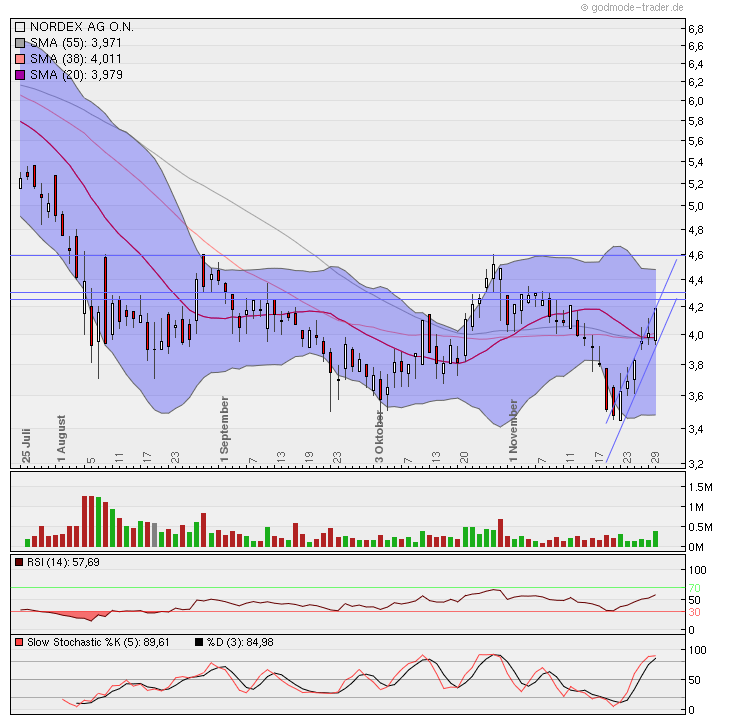Click the single gray volume bar
Viewport: 730px width, 724px height.
click(155, 535)
